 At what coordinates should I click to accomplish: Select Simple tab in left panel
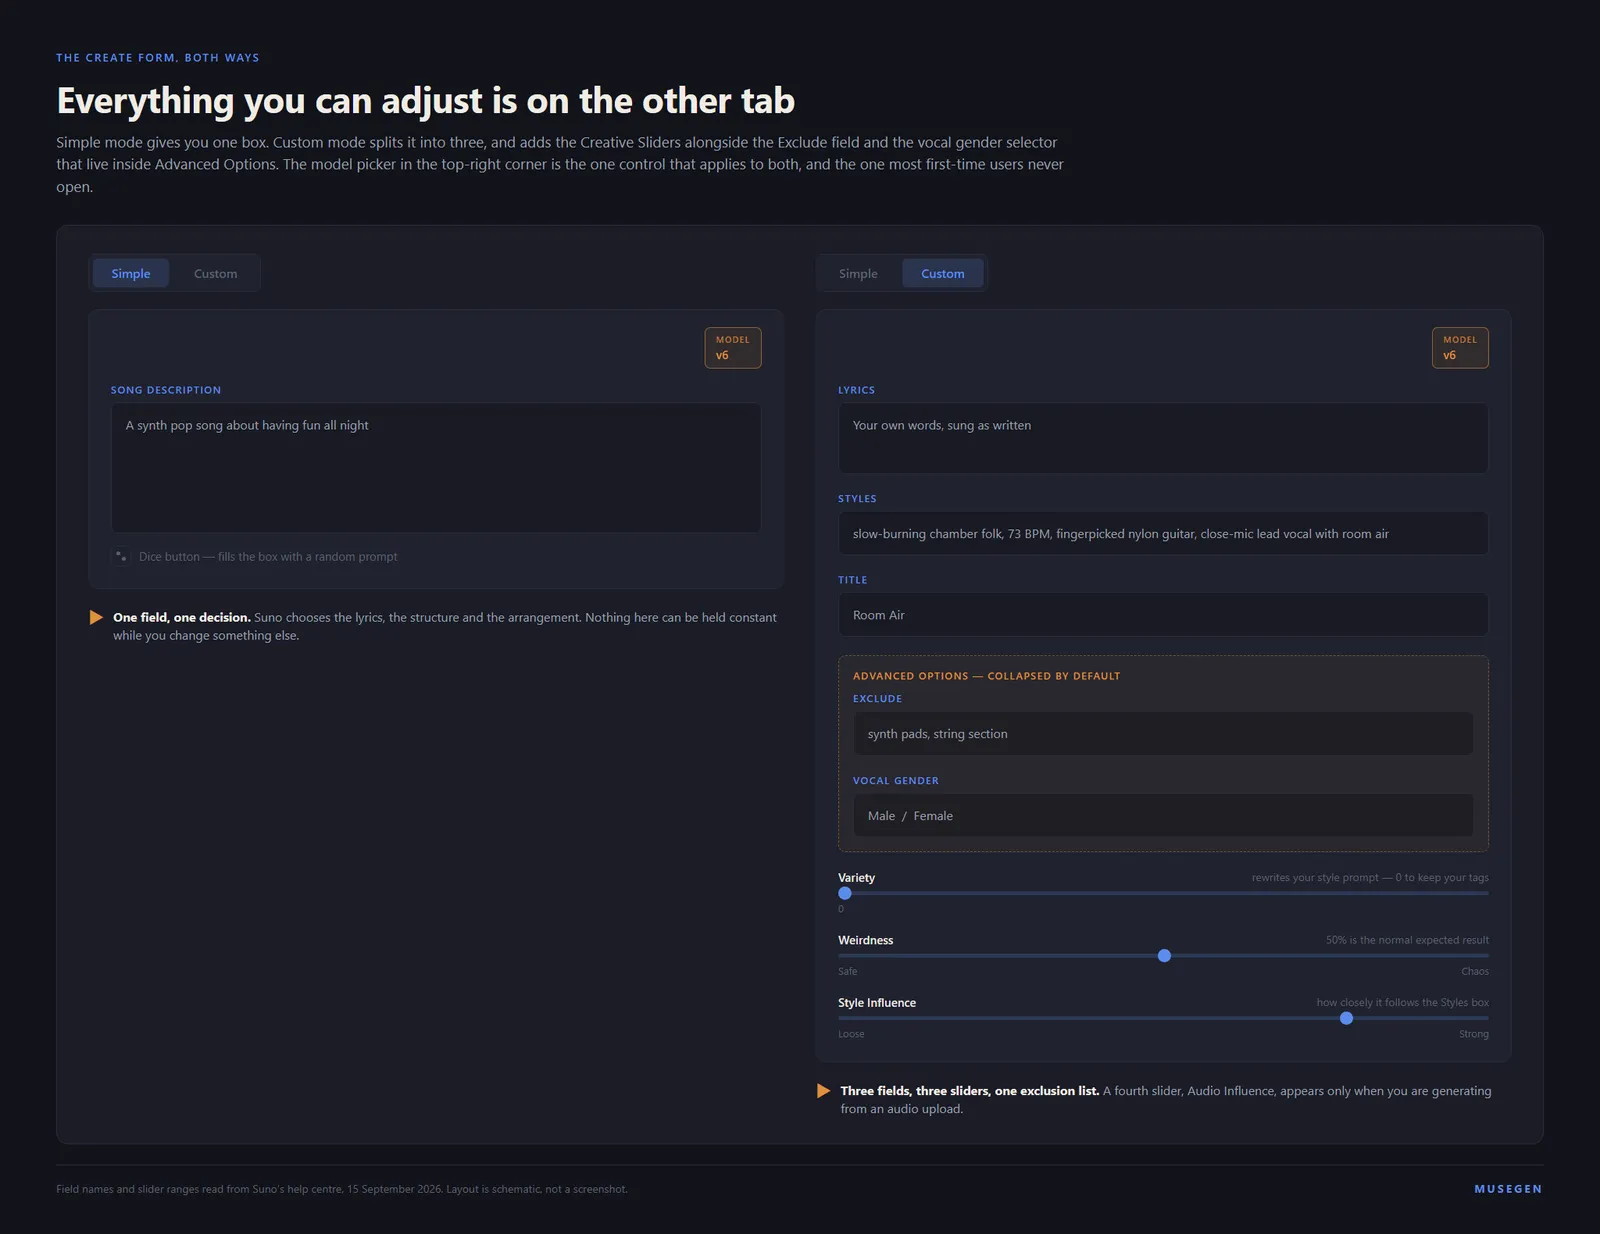(x=131, y=273)
